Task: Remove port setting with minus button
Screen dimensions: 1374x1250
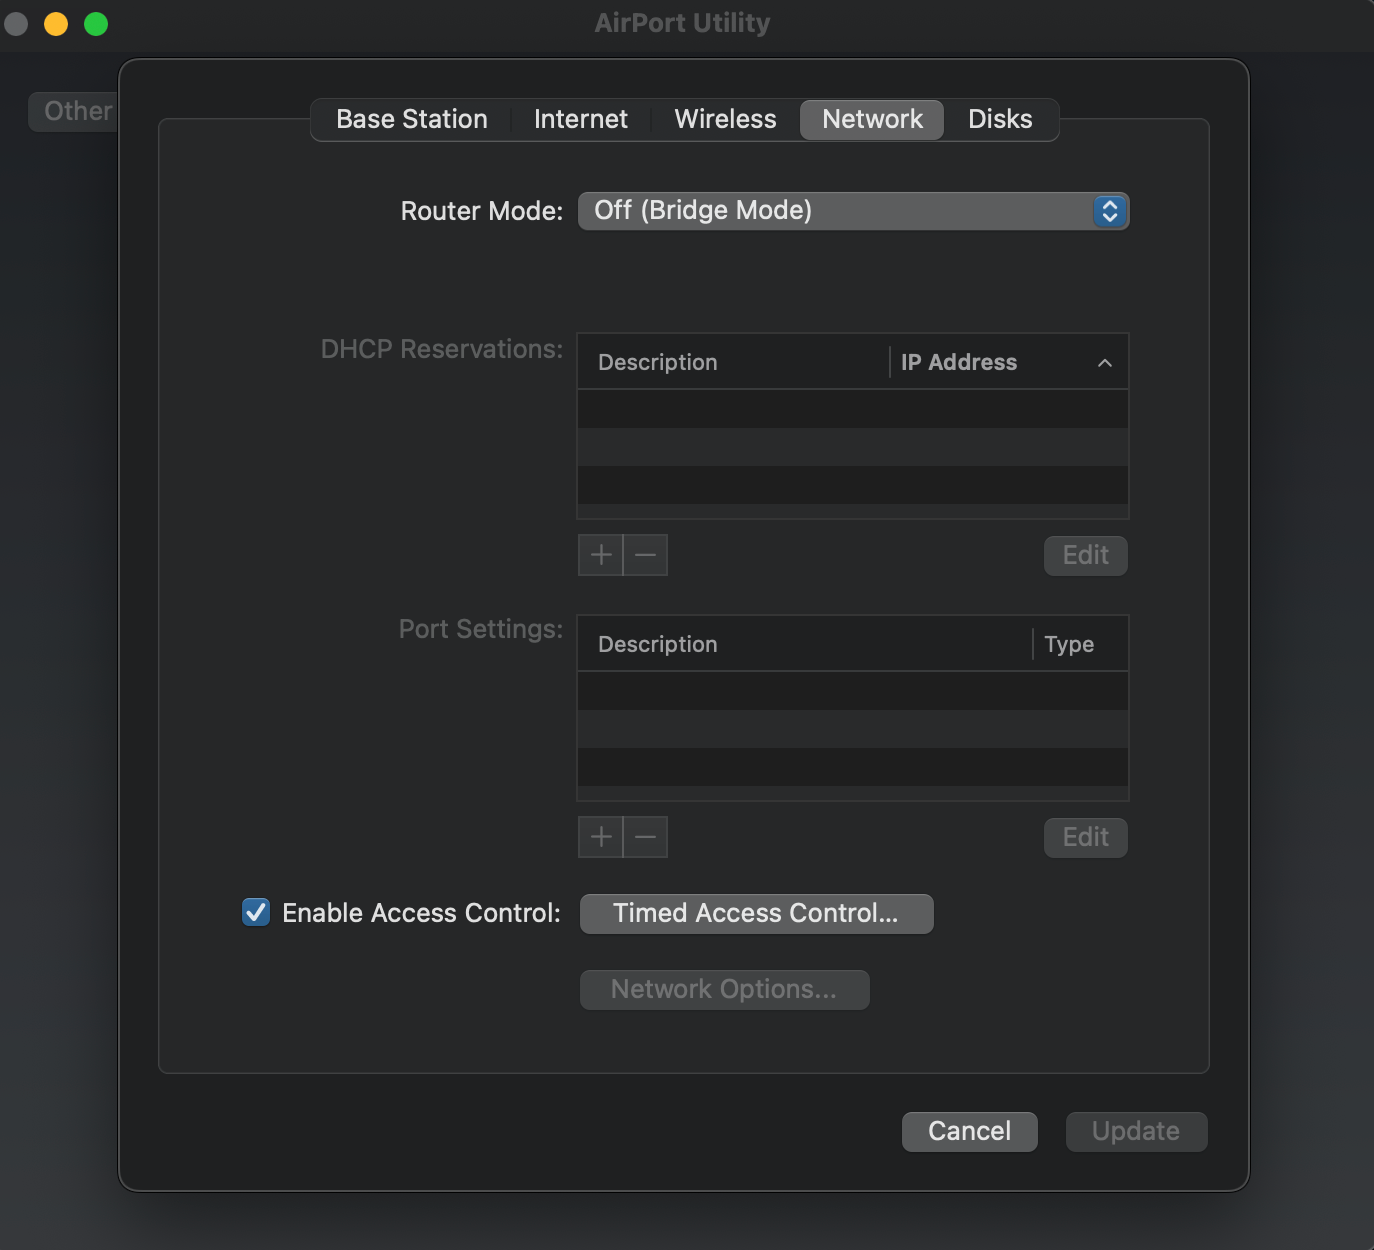Action: click(646, 837)
